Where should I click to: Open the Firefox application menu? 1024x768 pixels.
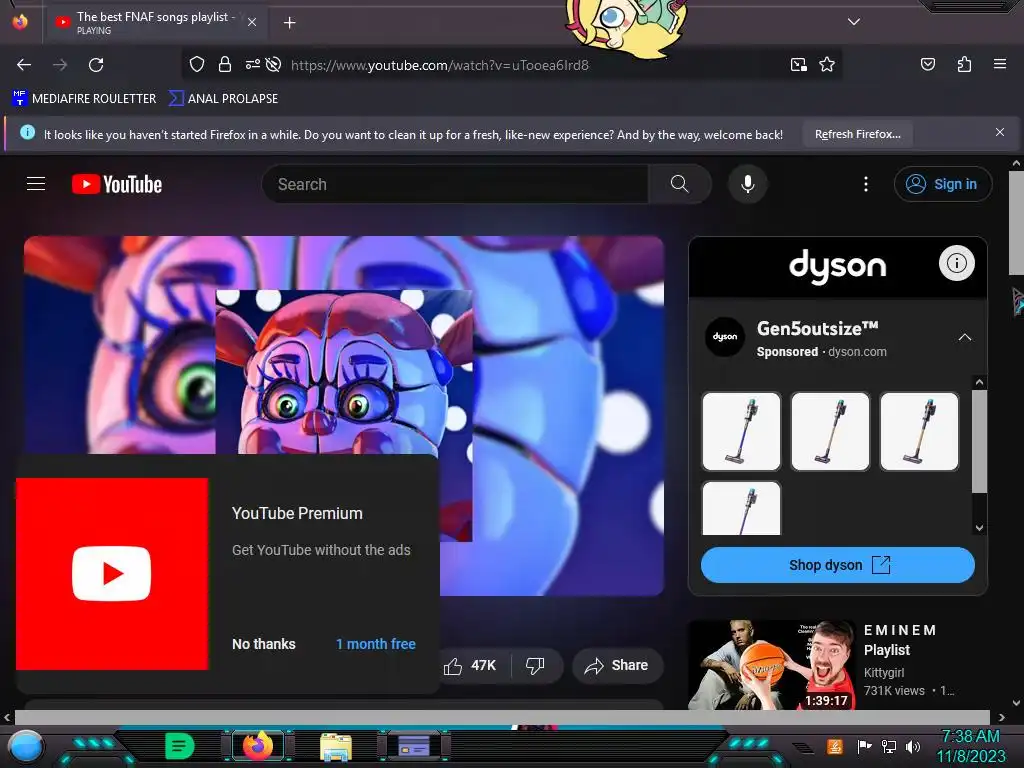click(1000, 65)
